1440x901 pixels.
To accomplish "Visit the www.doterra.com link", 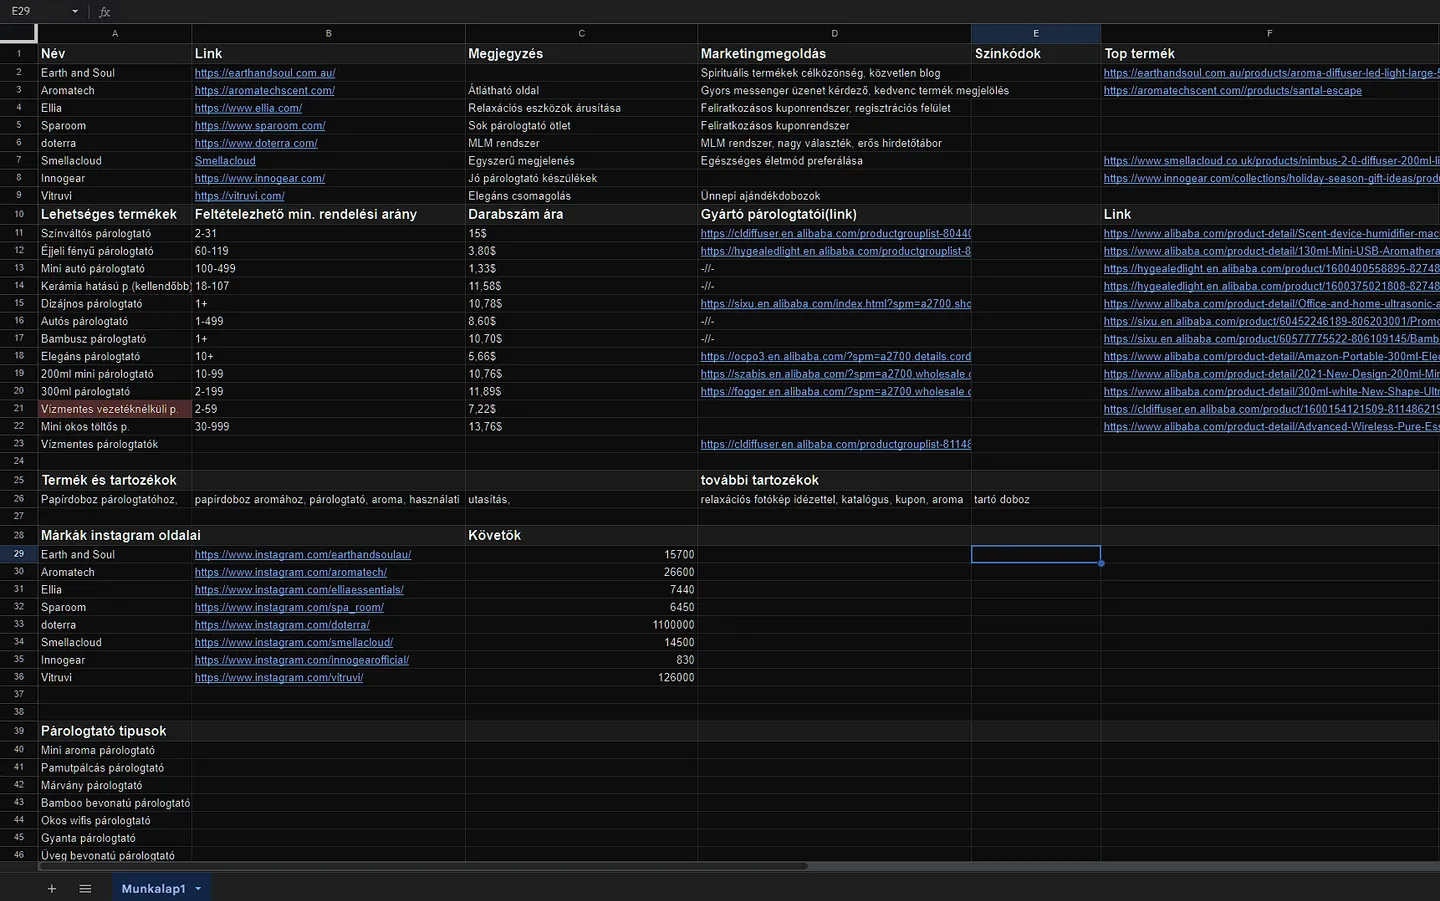I will click(256, 143).
